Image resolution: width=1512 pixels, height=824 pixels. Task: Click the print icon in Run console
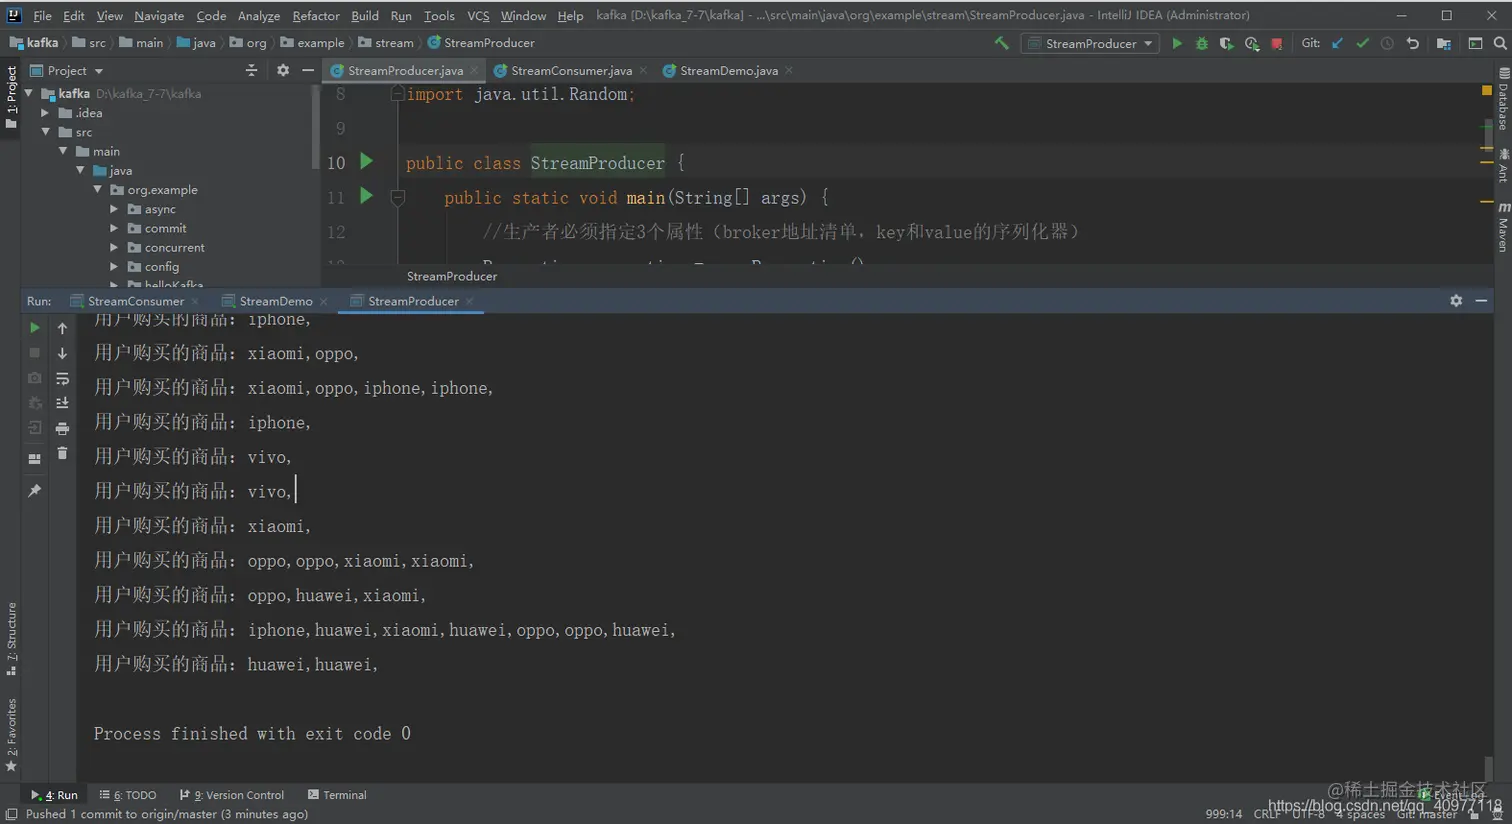(x=62, y=428)
